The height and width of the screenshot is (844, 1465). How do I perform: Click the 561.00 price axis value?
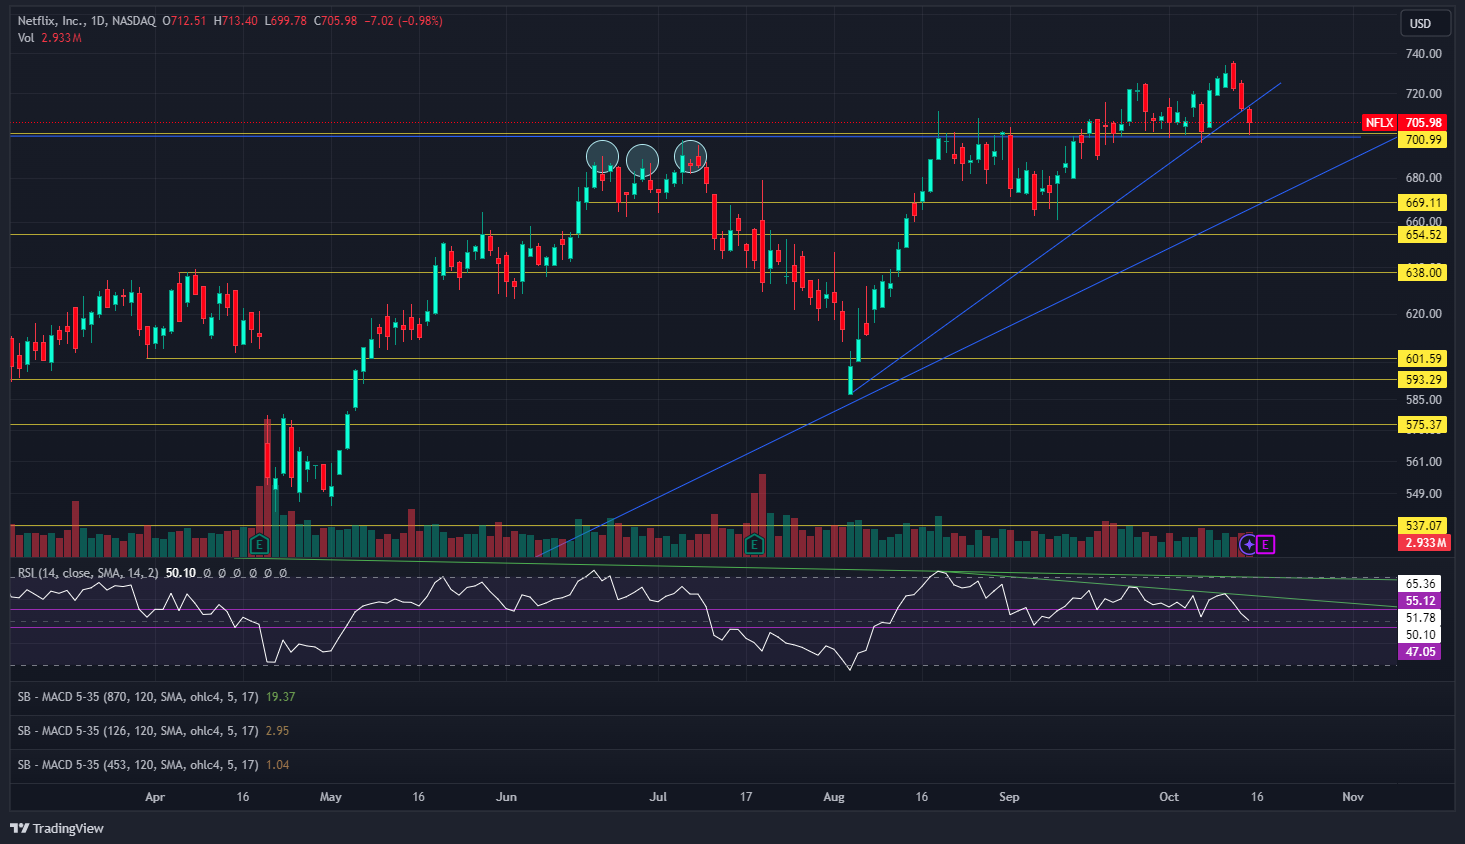pos(1423,462)
